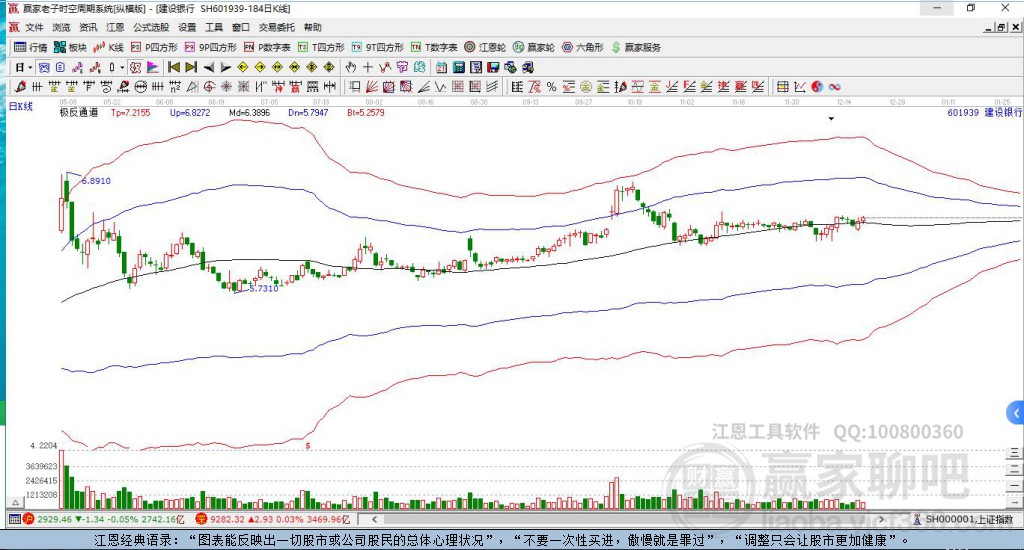1024x550 pixels.
Task: Click the Dn=5.7947 value
Action: 308,112
